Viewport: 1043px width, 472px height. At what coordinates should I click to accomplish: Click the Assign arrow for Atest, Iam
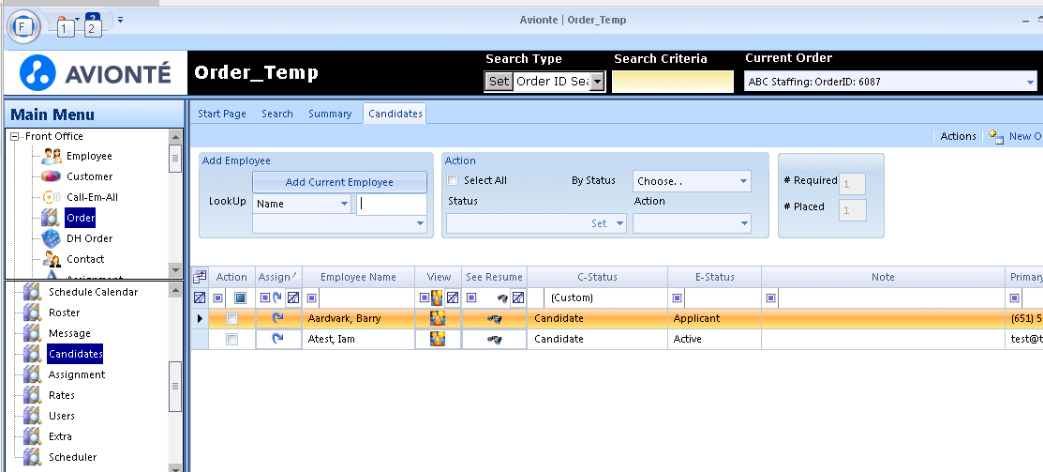click(278, 339)
